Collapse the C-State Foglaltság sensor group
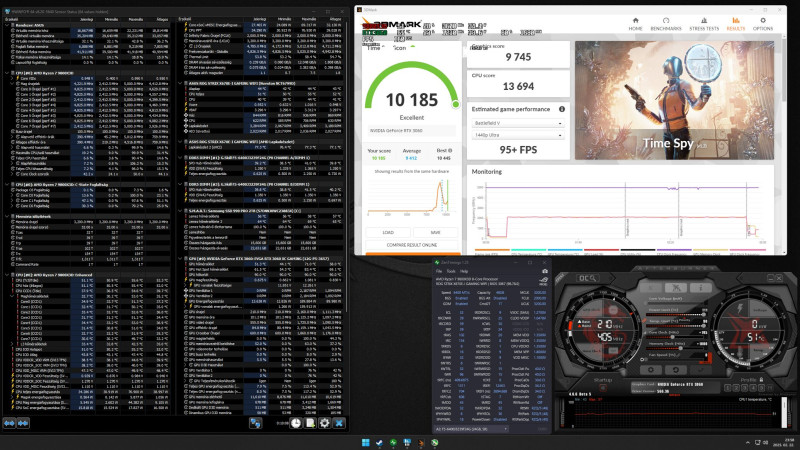The width and height of the screenshot is (800, 450). [x=7, y=185]
